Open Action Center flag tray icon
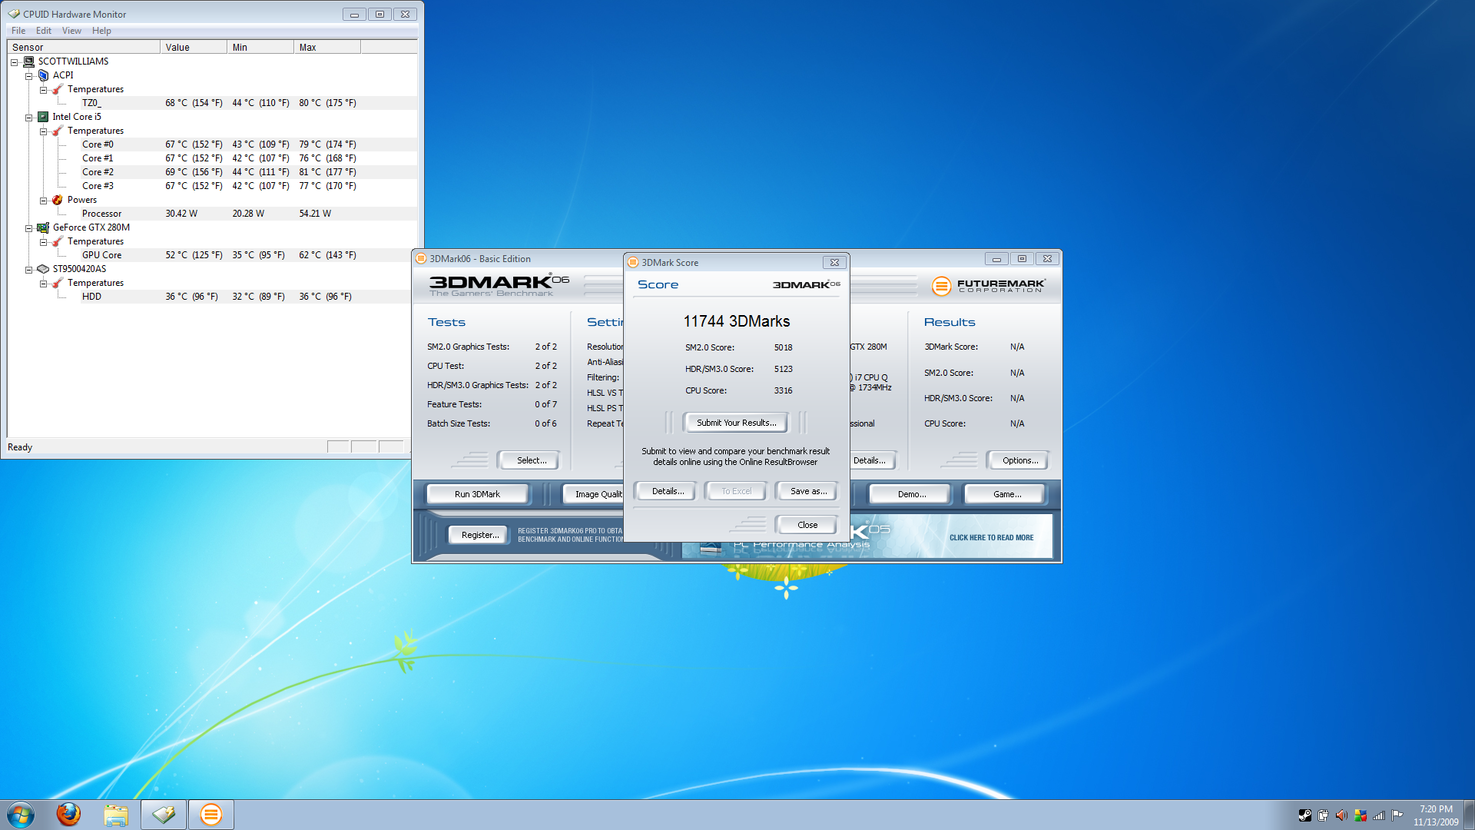The width and height of the screenshot is (1475, 830). (1397, 815)
